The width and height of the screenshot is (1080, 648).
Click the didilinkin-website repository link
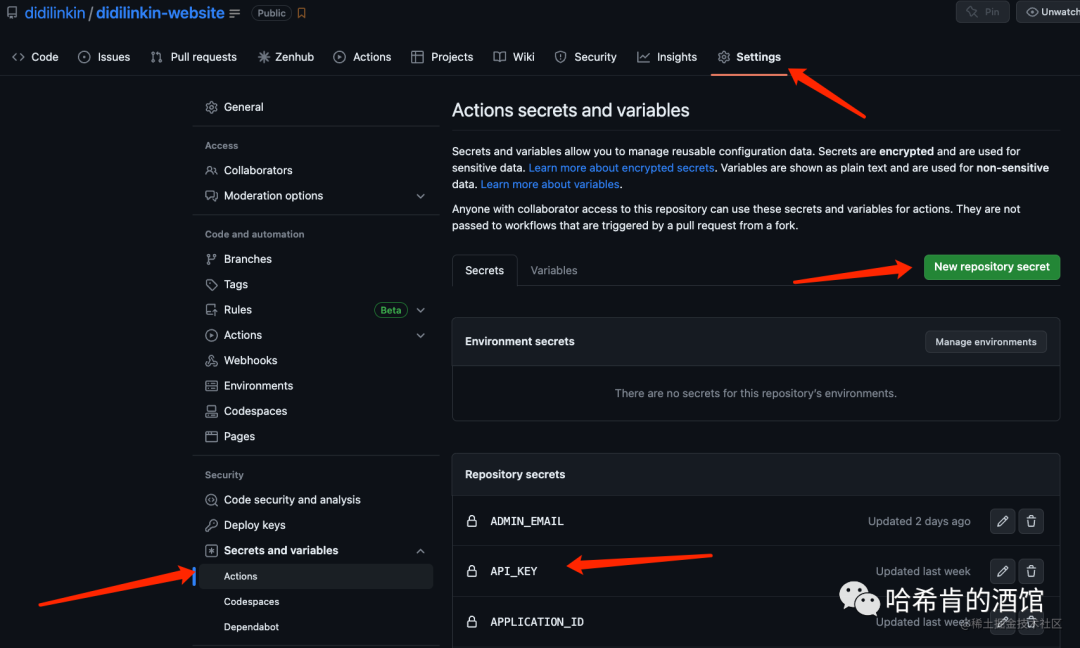160,13
